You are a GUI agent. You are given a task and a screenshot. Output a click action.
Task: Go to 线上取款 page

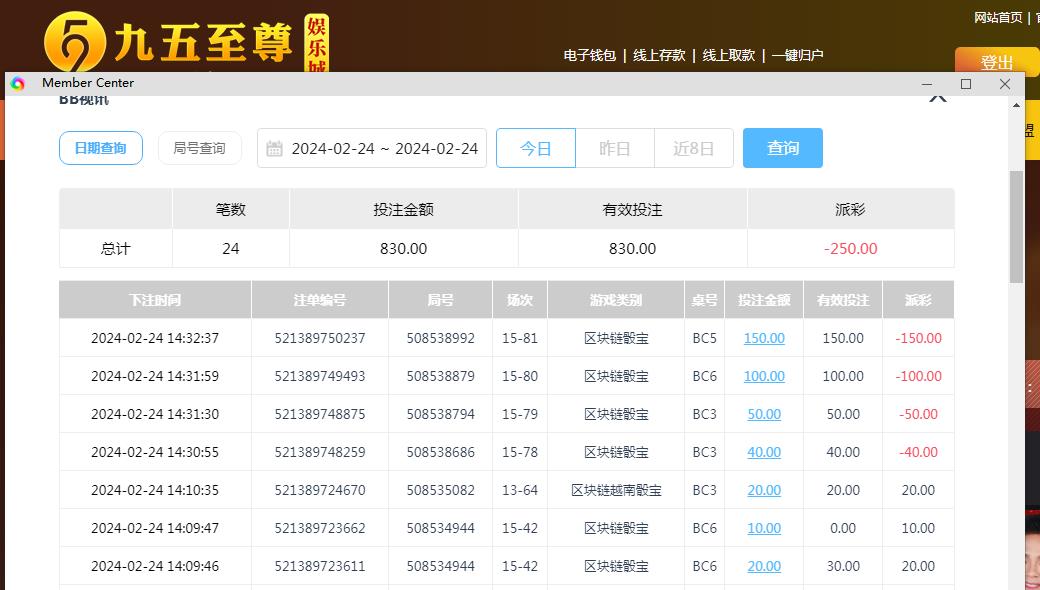tap(728, 56)
